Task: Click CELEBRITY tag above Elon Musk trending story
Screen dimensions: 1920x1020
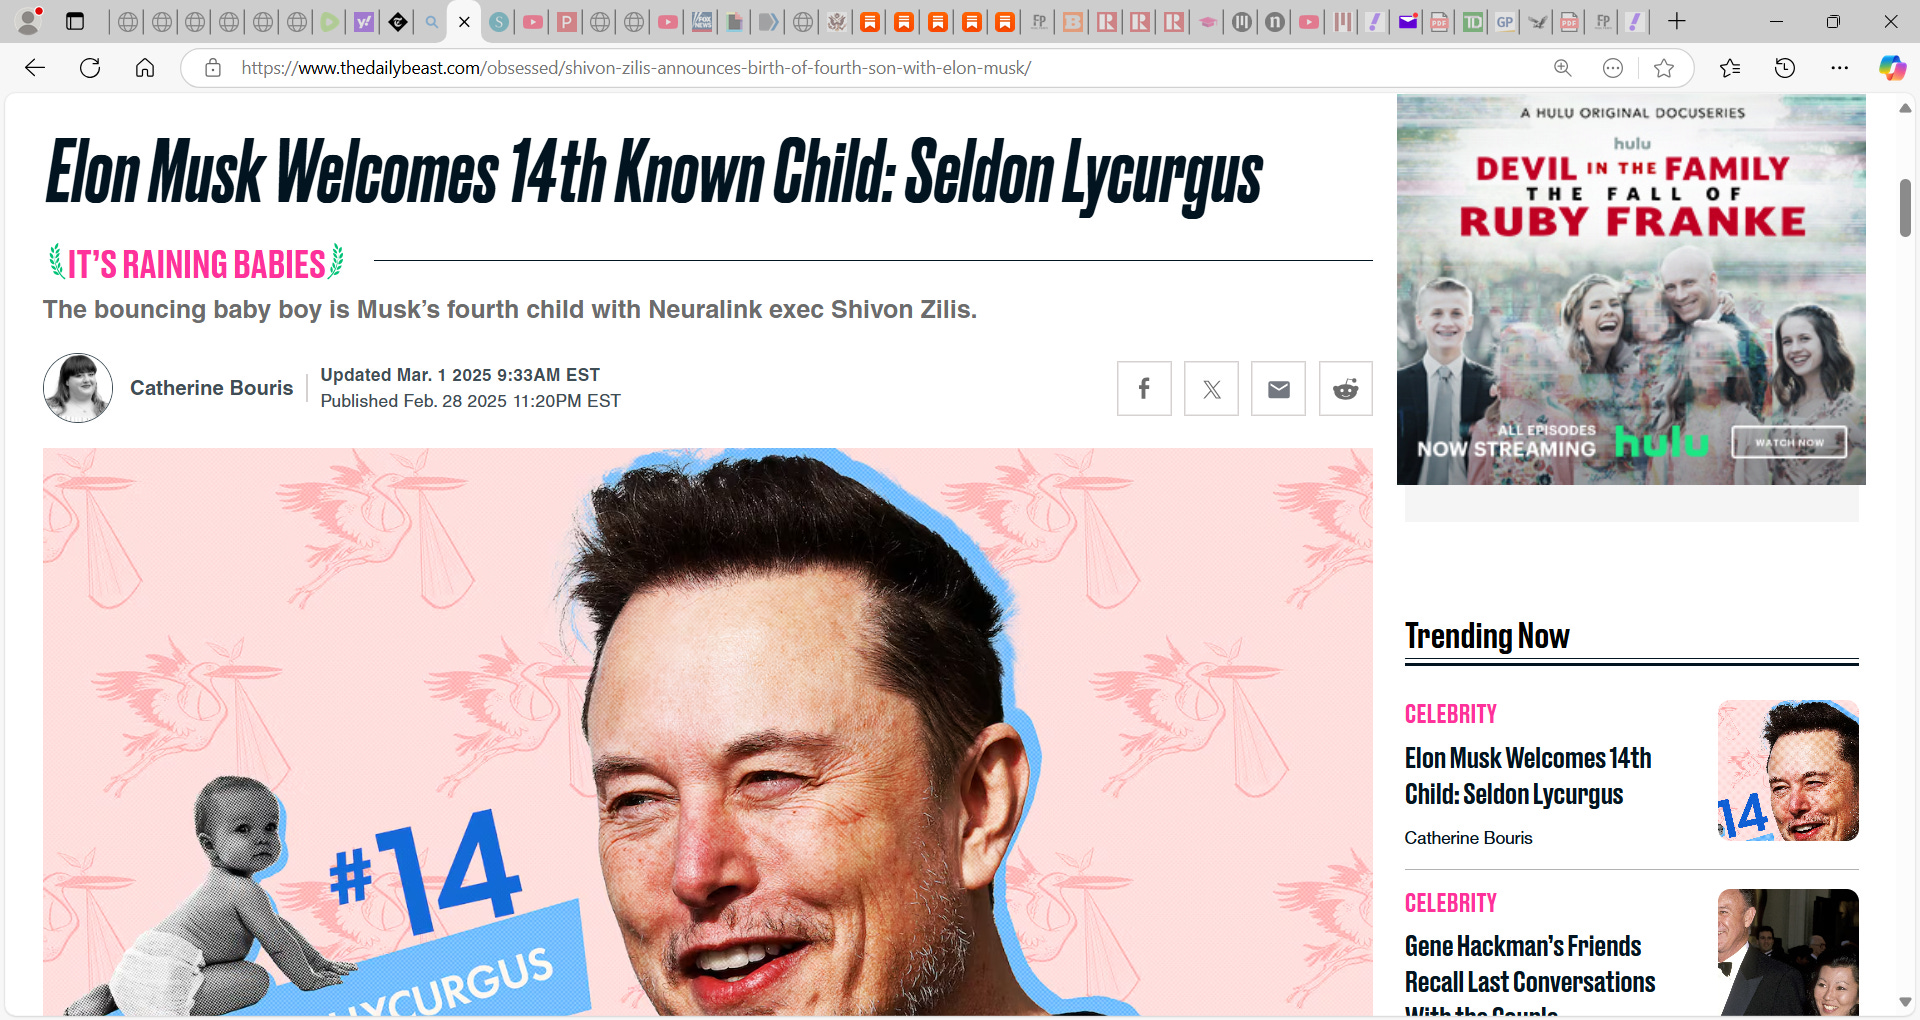Action: pos(1450,714)
